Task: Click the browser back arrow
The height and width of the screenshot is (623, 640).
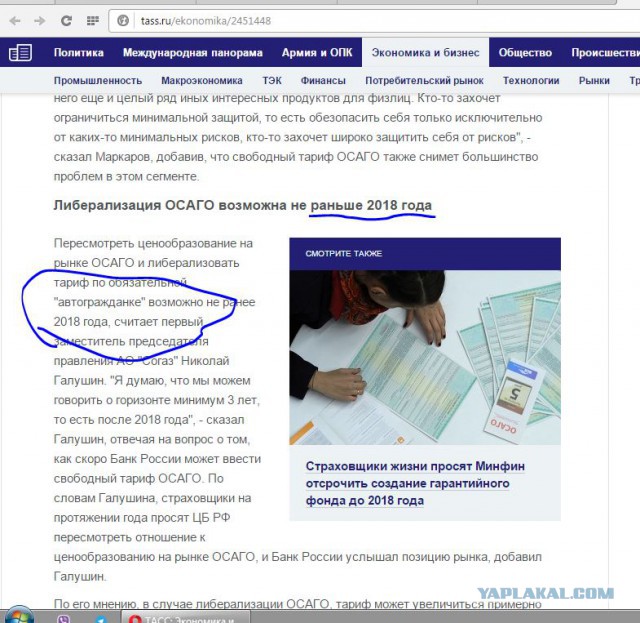Action: pyautogui.click(x=15, y=21)
